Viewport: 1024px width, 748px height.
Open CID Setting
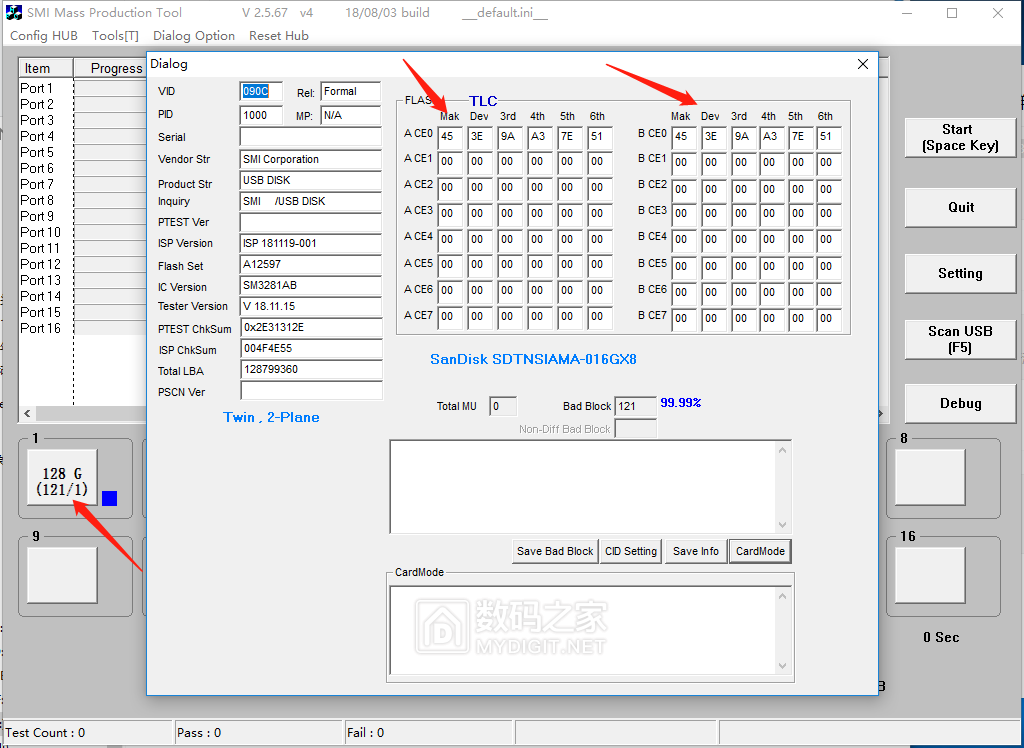point(631,551)
